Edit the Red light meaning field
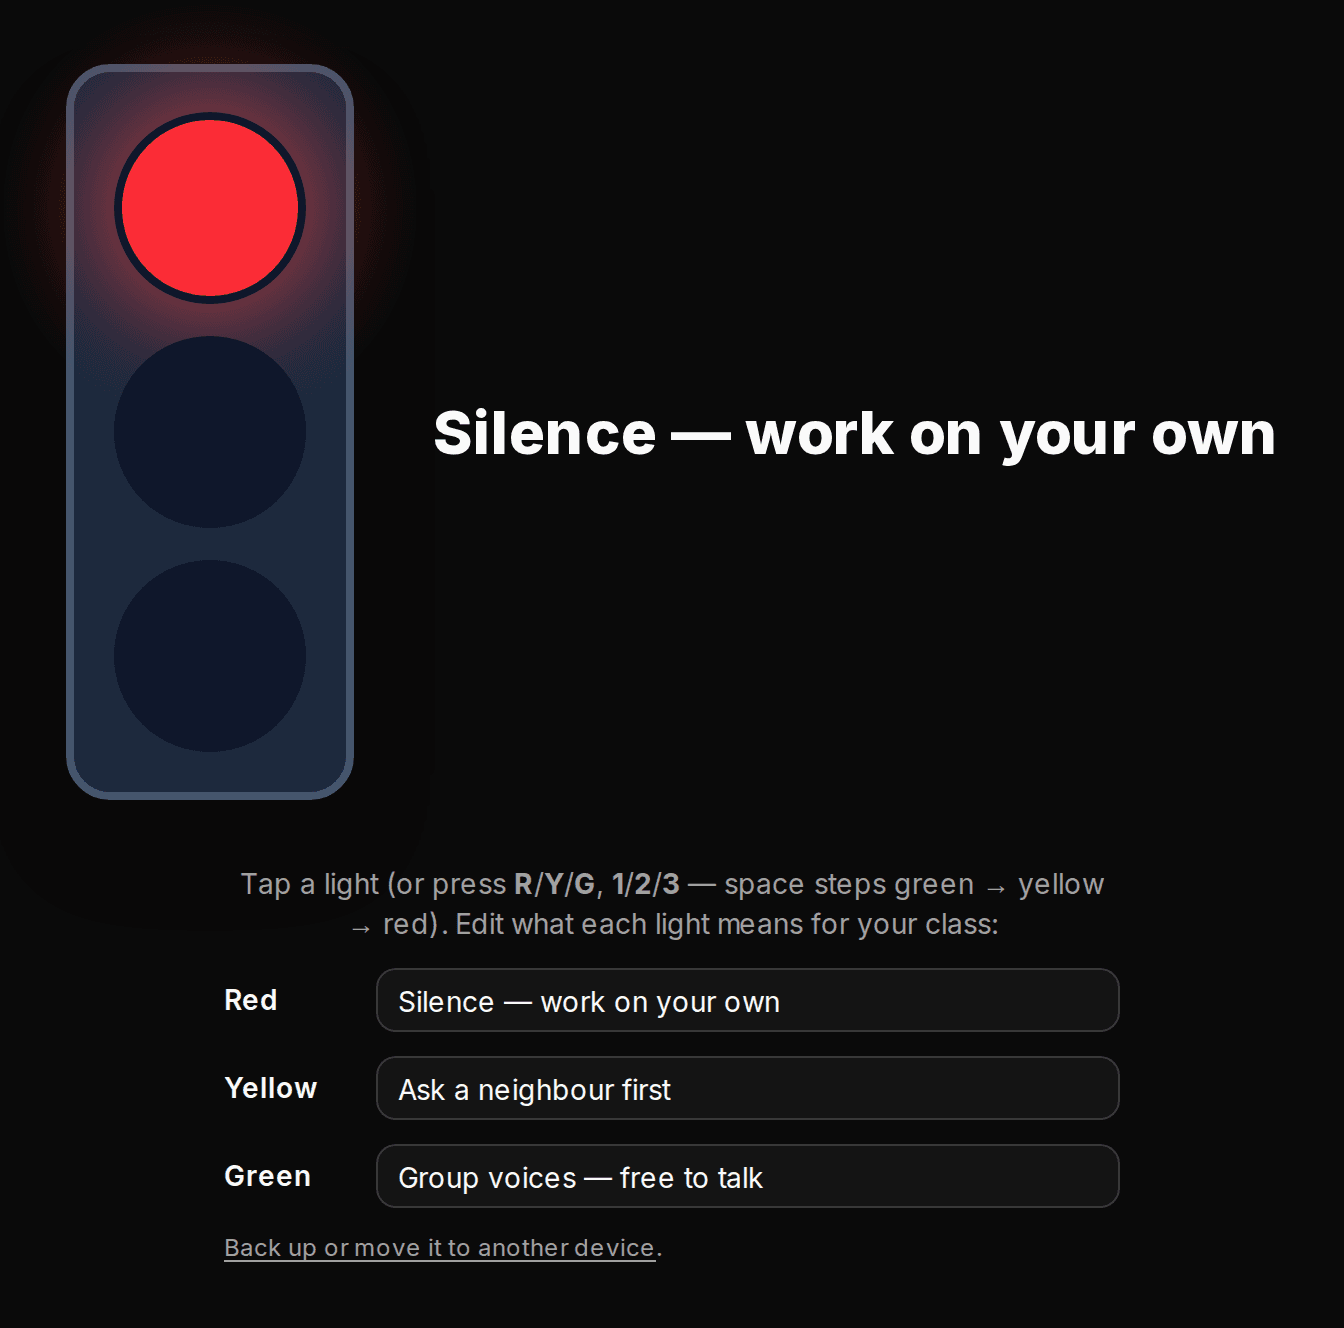Viewport: 1344px width, 1328px height. [747, 1000]
